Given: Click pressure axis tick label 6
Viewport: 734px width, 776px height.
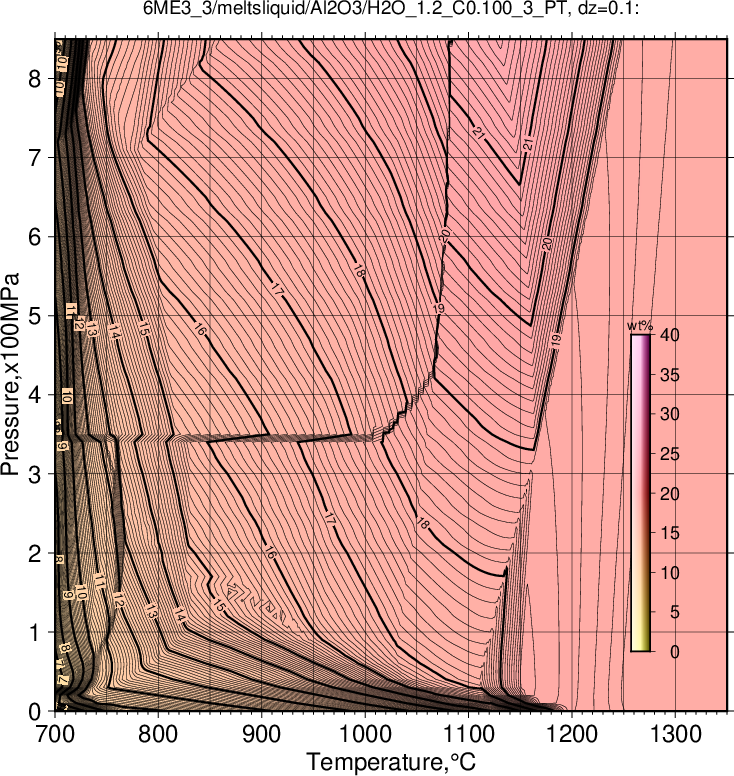Looking at the screenshot, I should point(35,237).
